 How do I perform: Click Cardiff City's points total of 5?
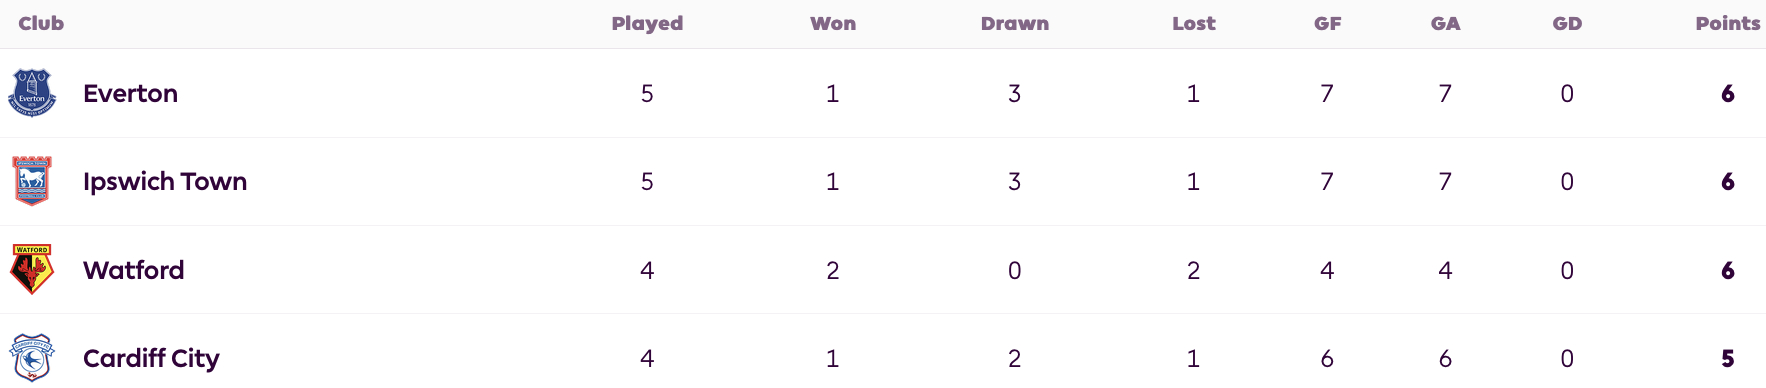coord(1728,359)
